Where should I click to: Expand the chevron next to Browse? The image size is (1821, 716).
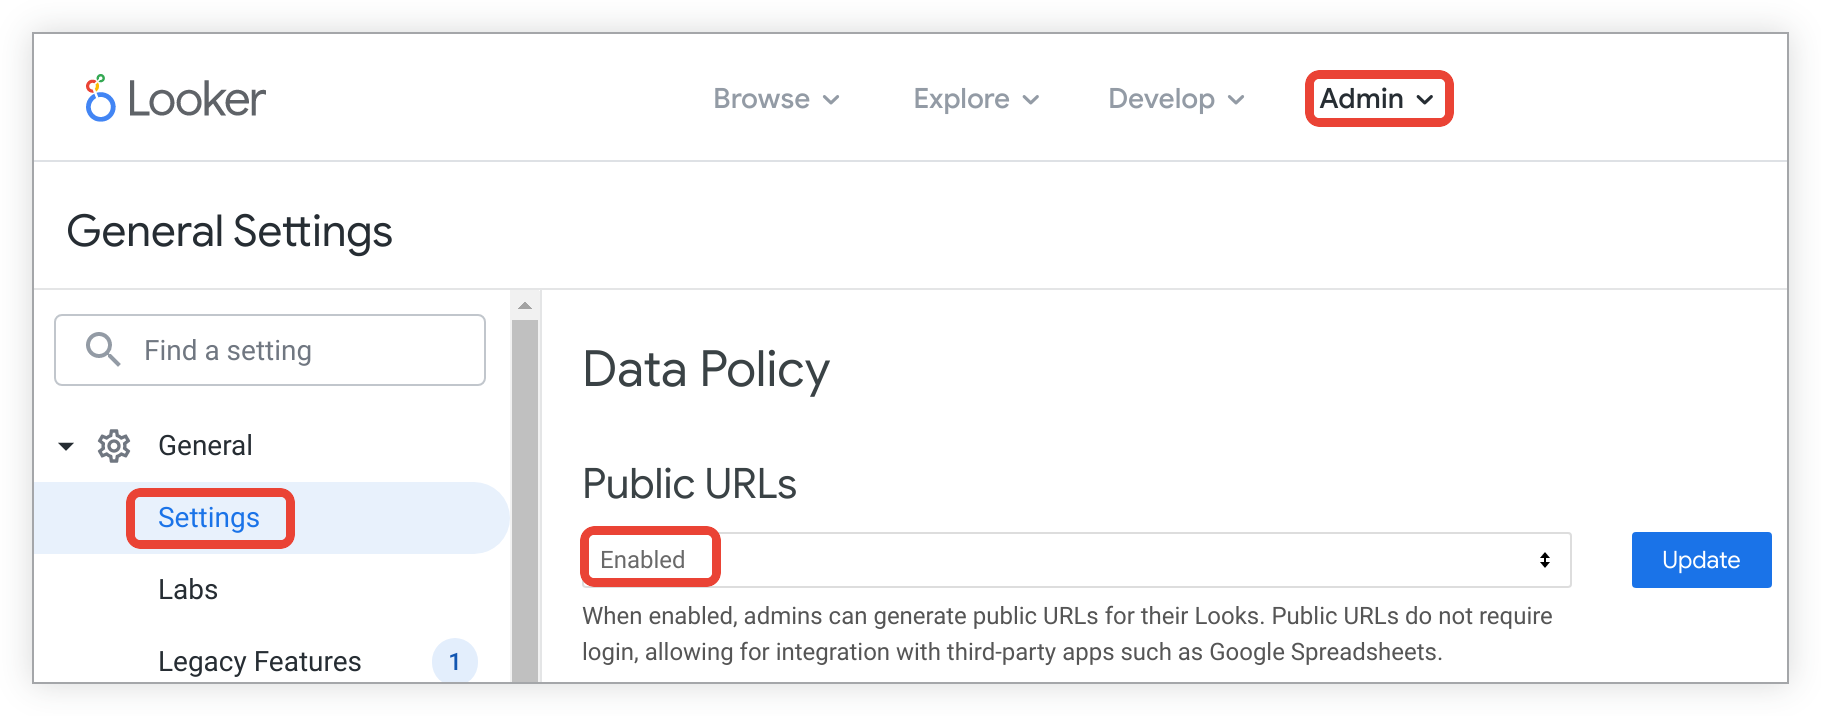[x=831, y=100]
